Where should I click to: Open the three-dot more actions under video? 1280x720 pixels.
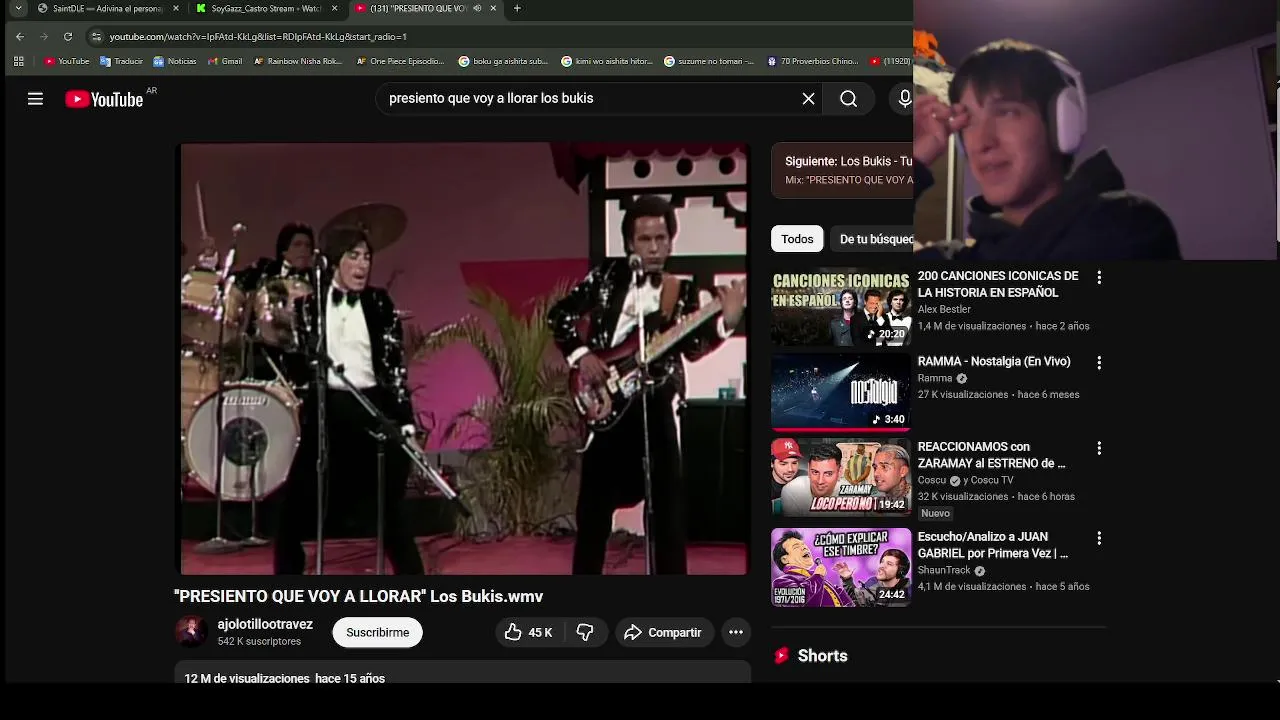[735, 632]
